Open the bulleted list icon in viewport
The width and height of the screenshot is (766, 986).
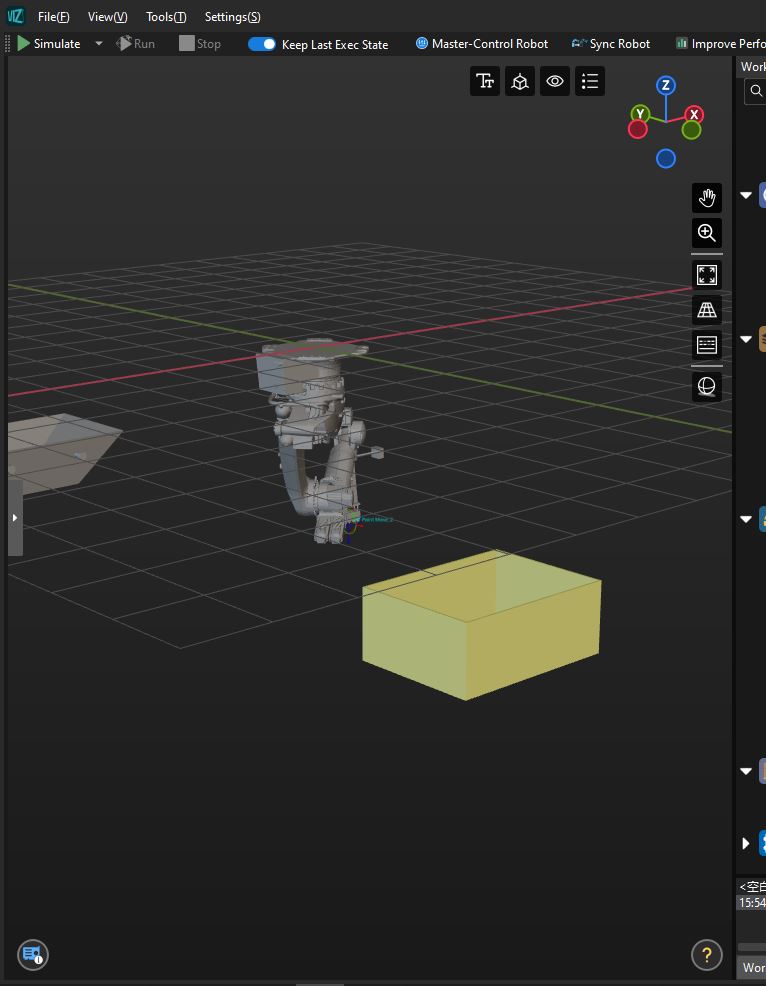(590, 82)
